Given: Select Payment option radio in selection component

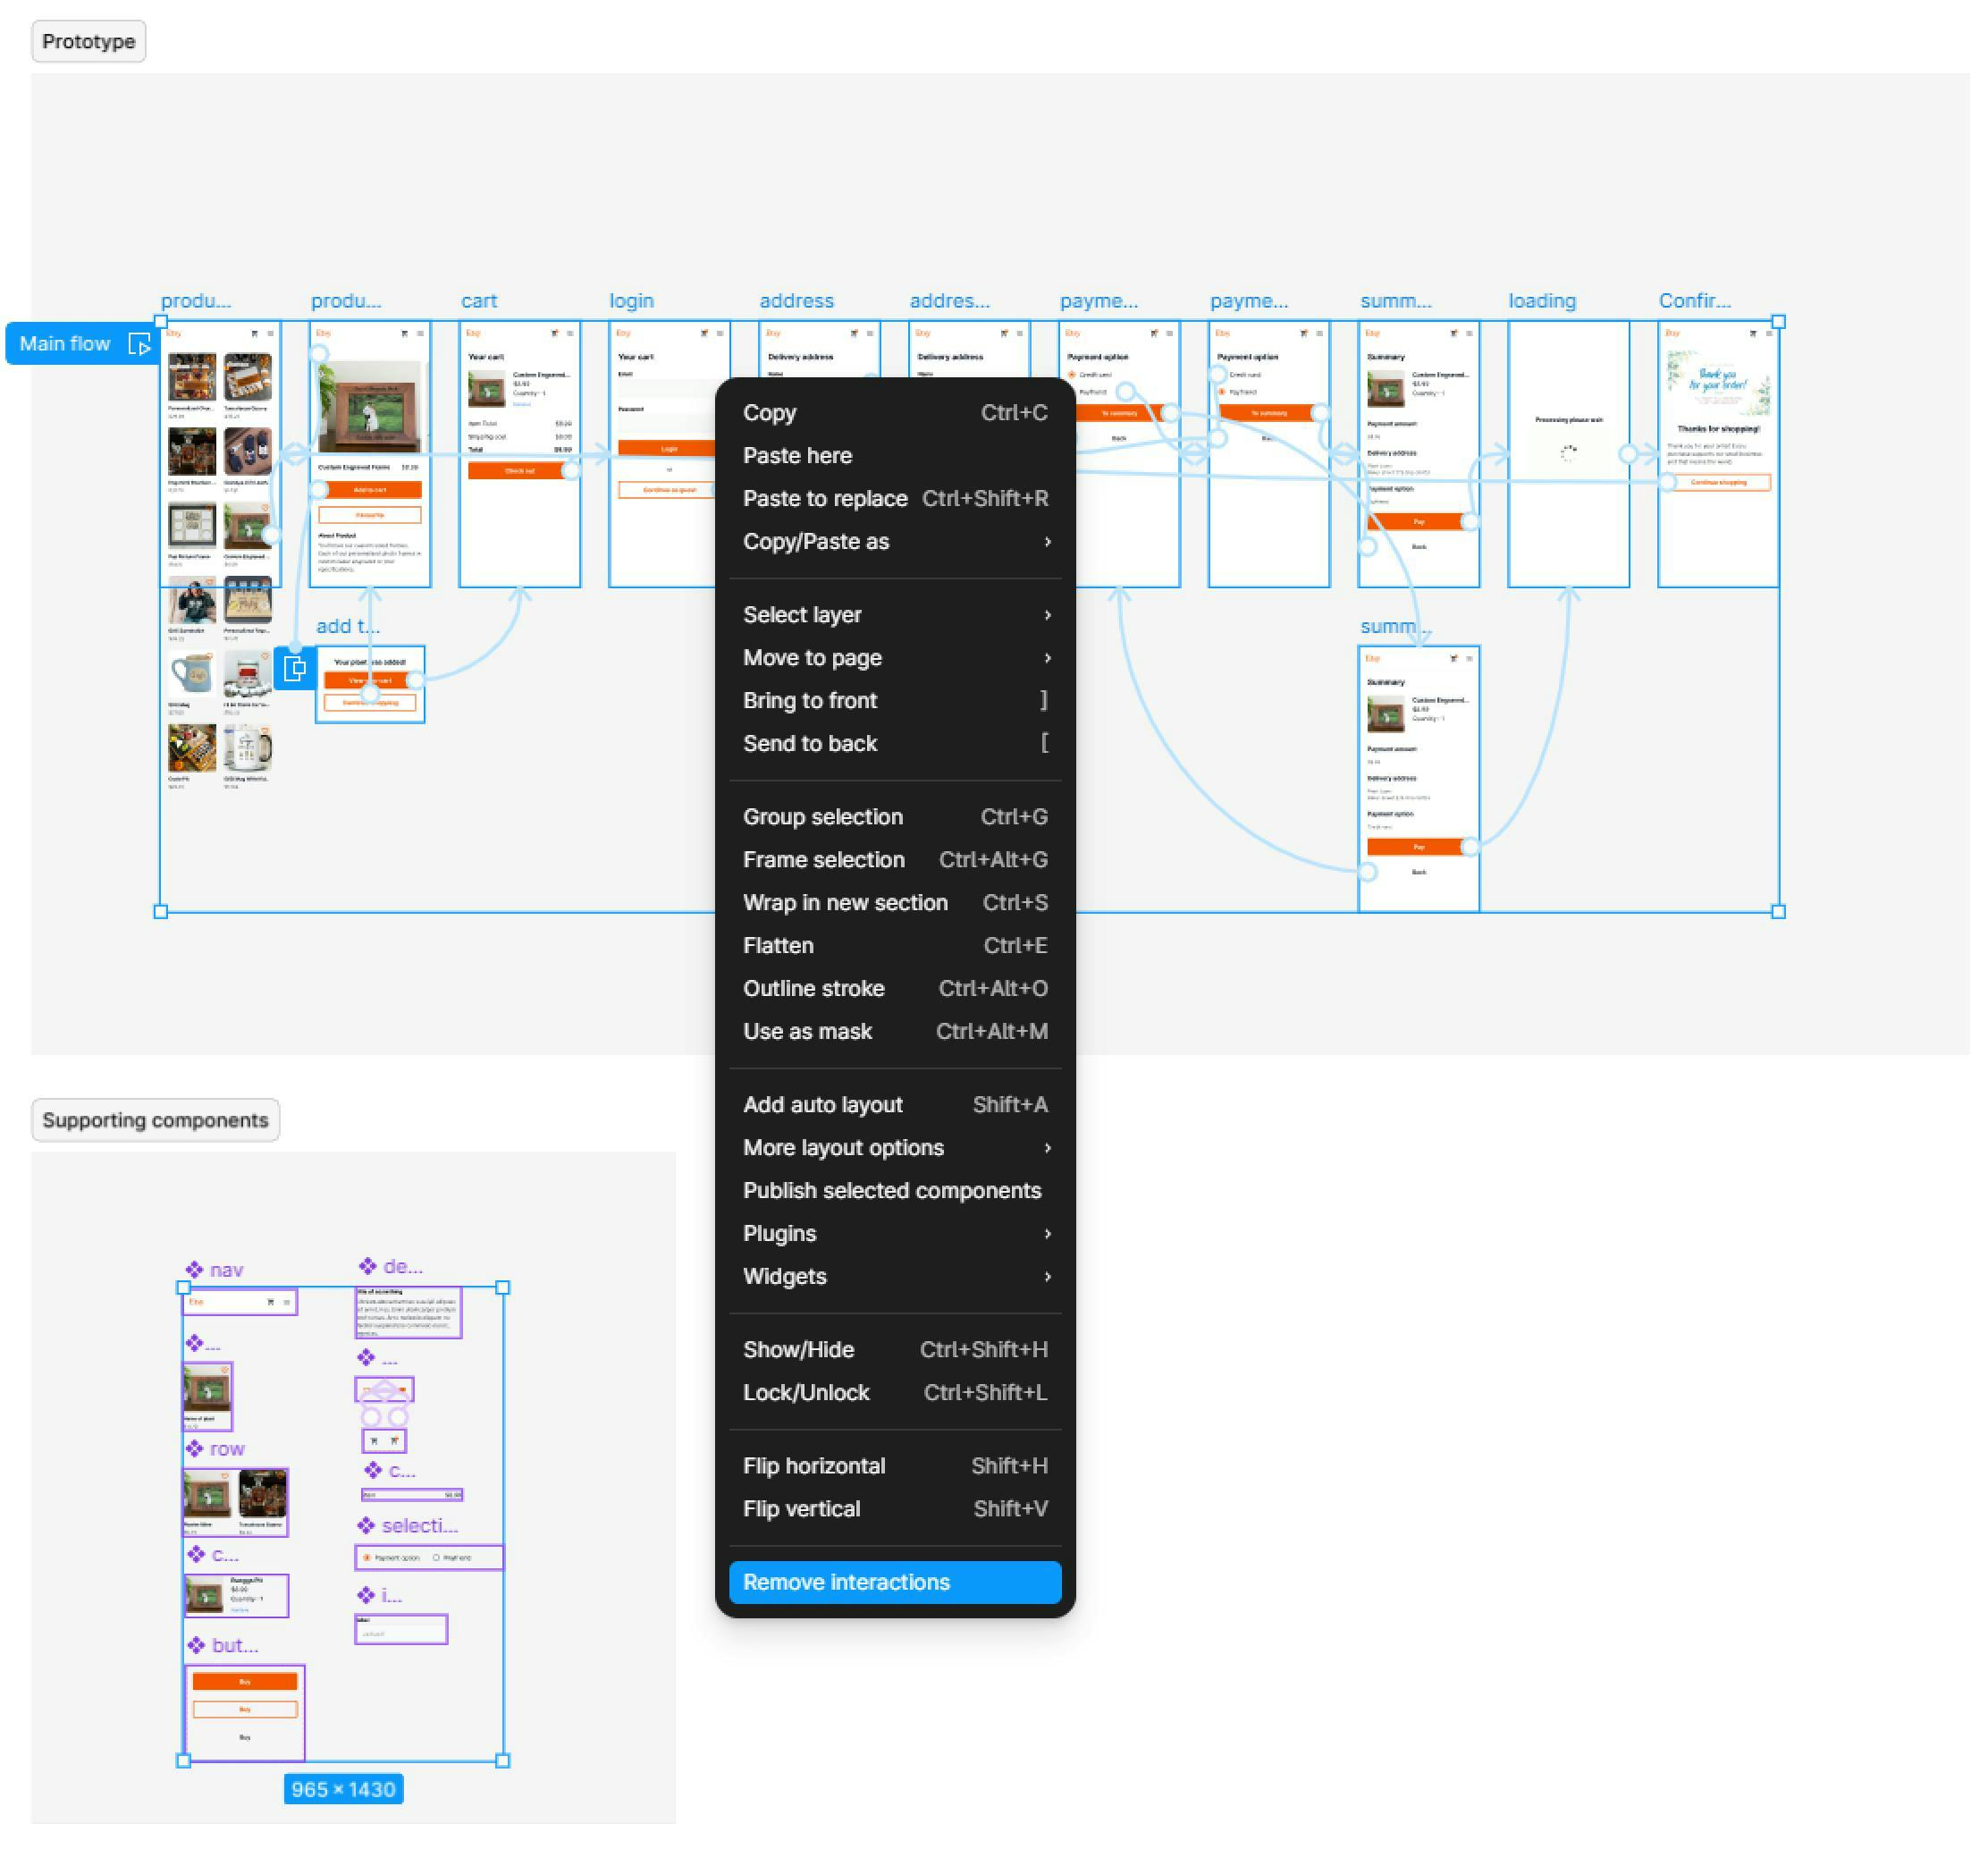Looking at the screenshot, I should click(367, 1558).
